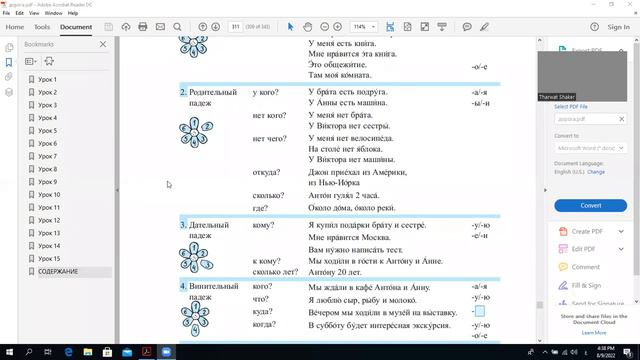Screen dimensions: 640x360
Task: Click the full screen mode icon
Action: [424, 27]
